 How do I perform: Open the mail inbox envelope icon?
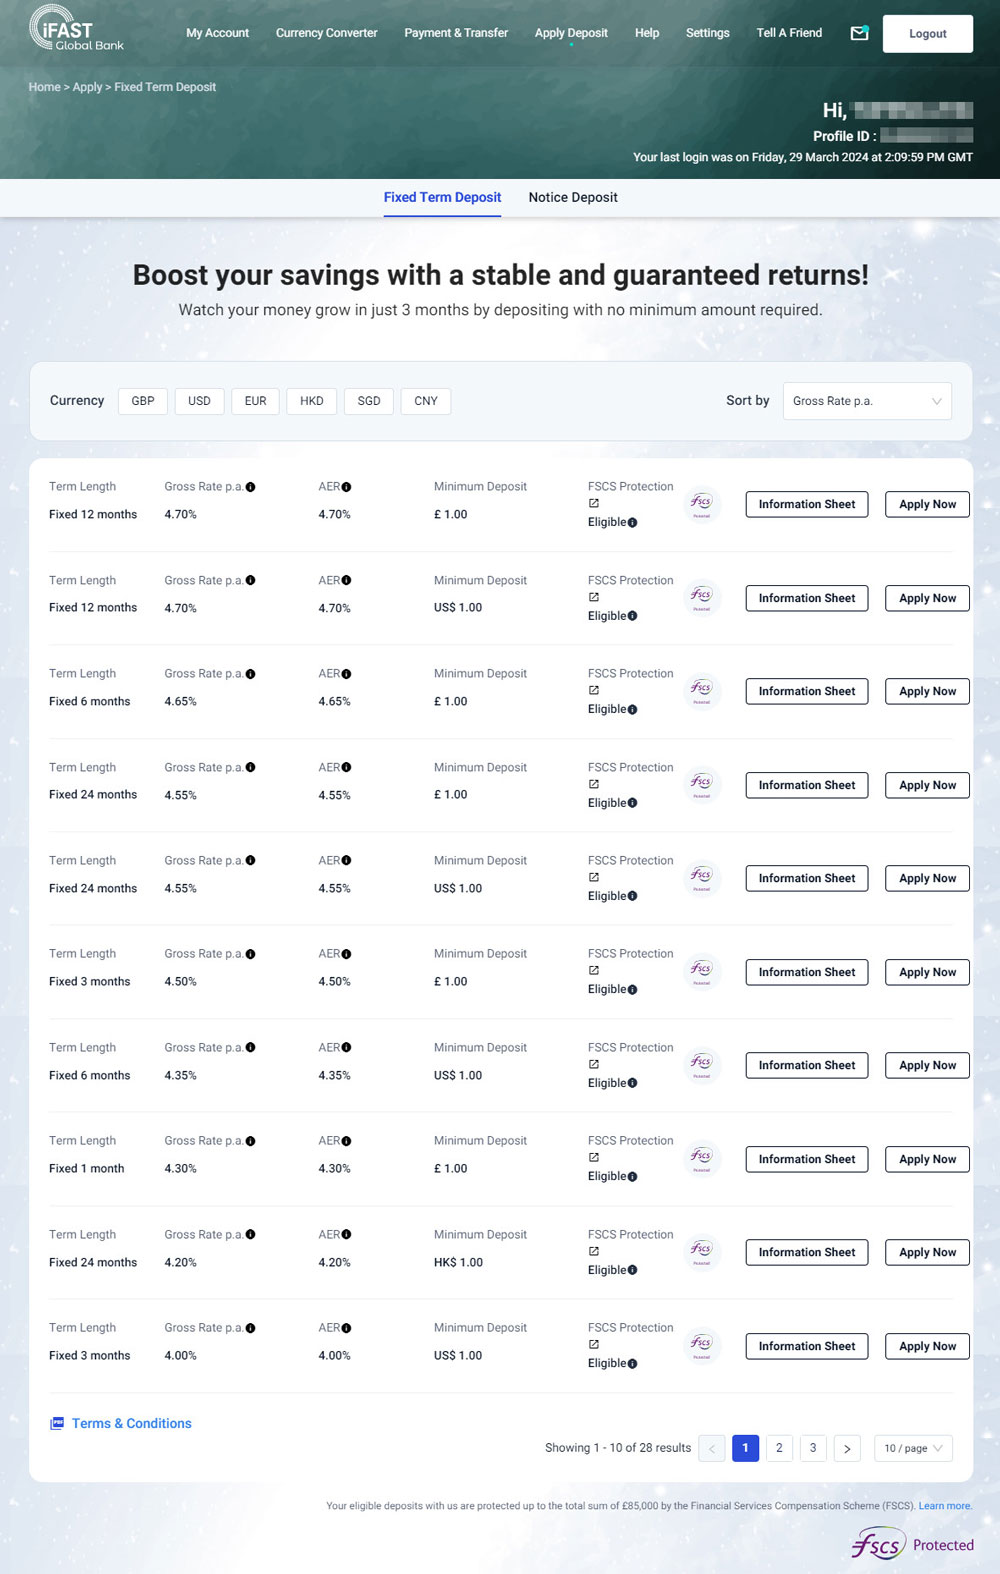tap(859, 33)
